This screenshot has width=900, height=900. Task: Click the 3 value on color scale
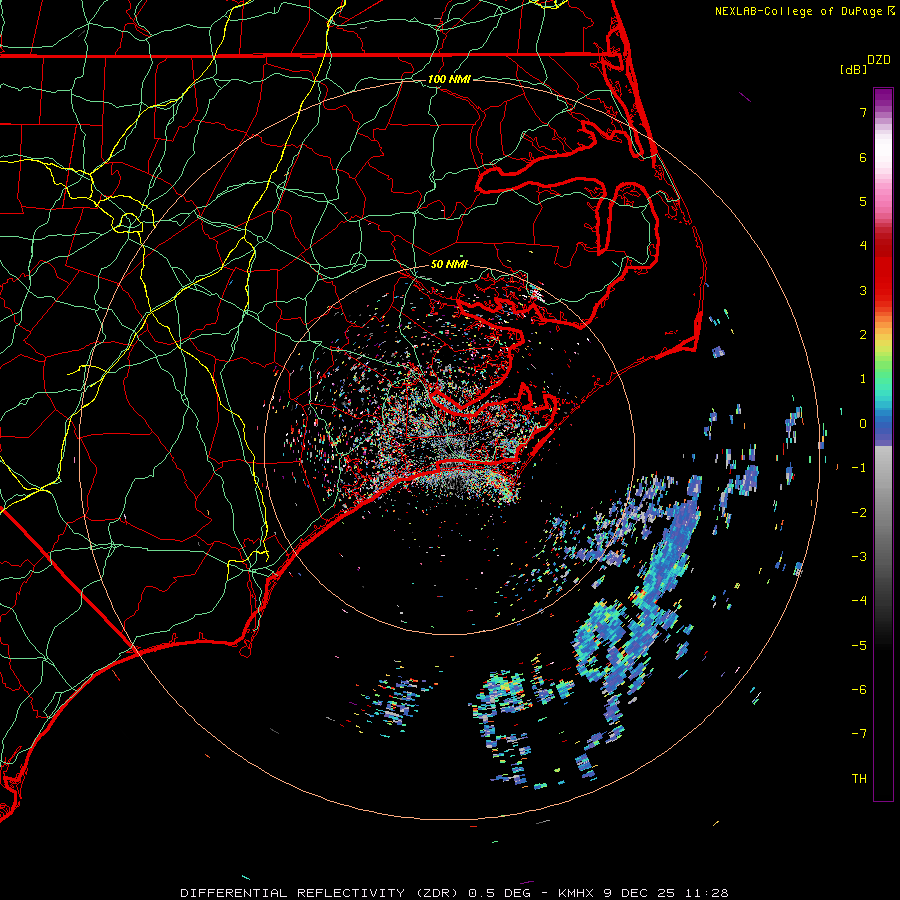[x=863, y=290]
